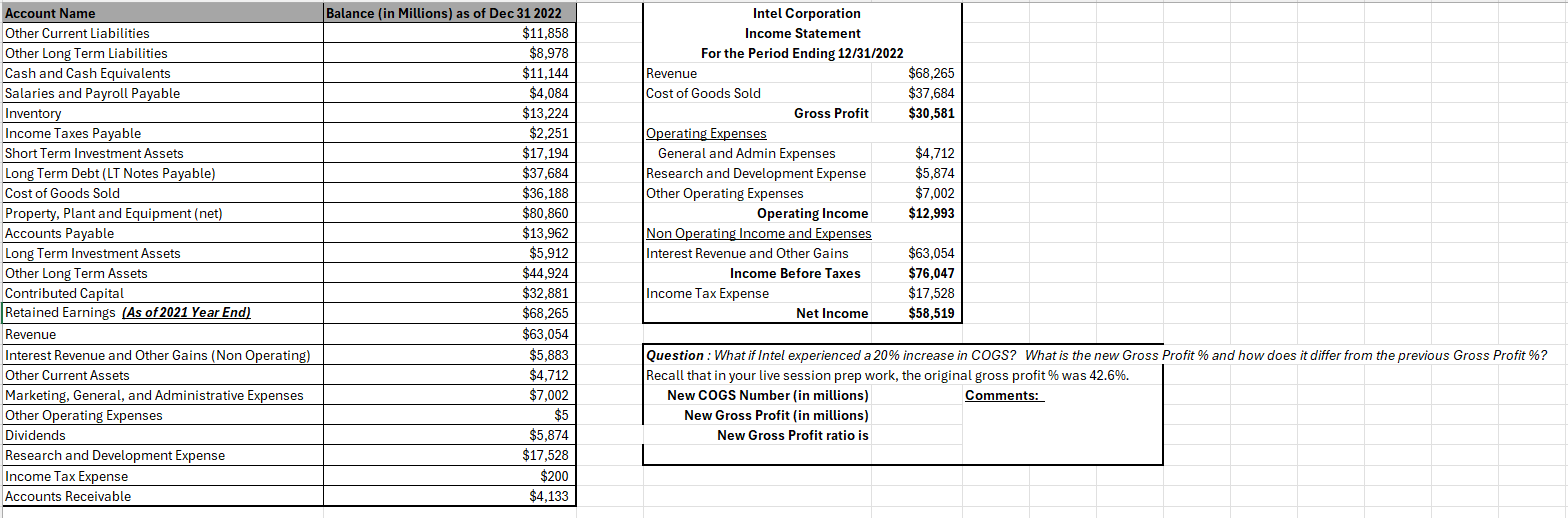Screen dimensions: 1568x518
Task: Click the 'Other Current Liabilities' account cell
Action: pyautogui.click(x=163, y=33)
